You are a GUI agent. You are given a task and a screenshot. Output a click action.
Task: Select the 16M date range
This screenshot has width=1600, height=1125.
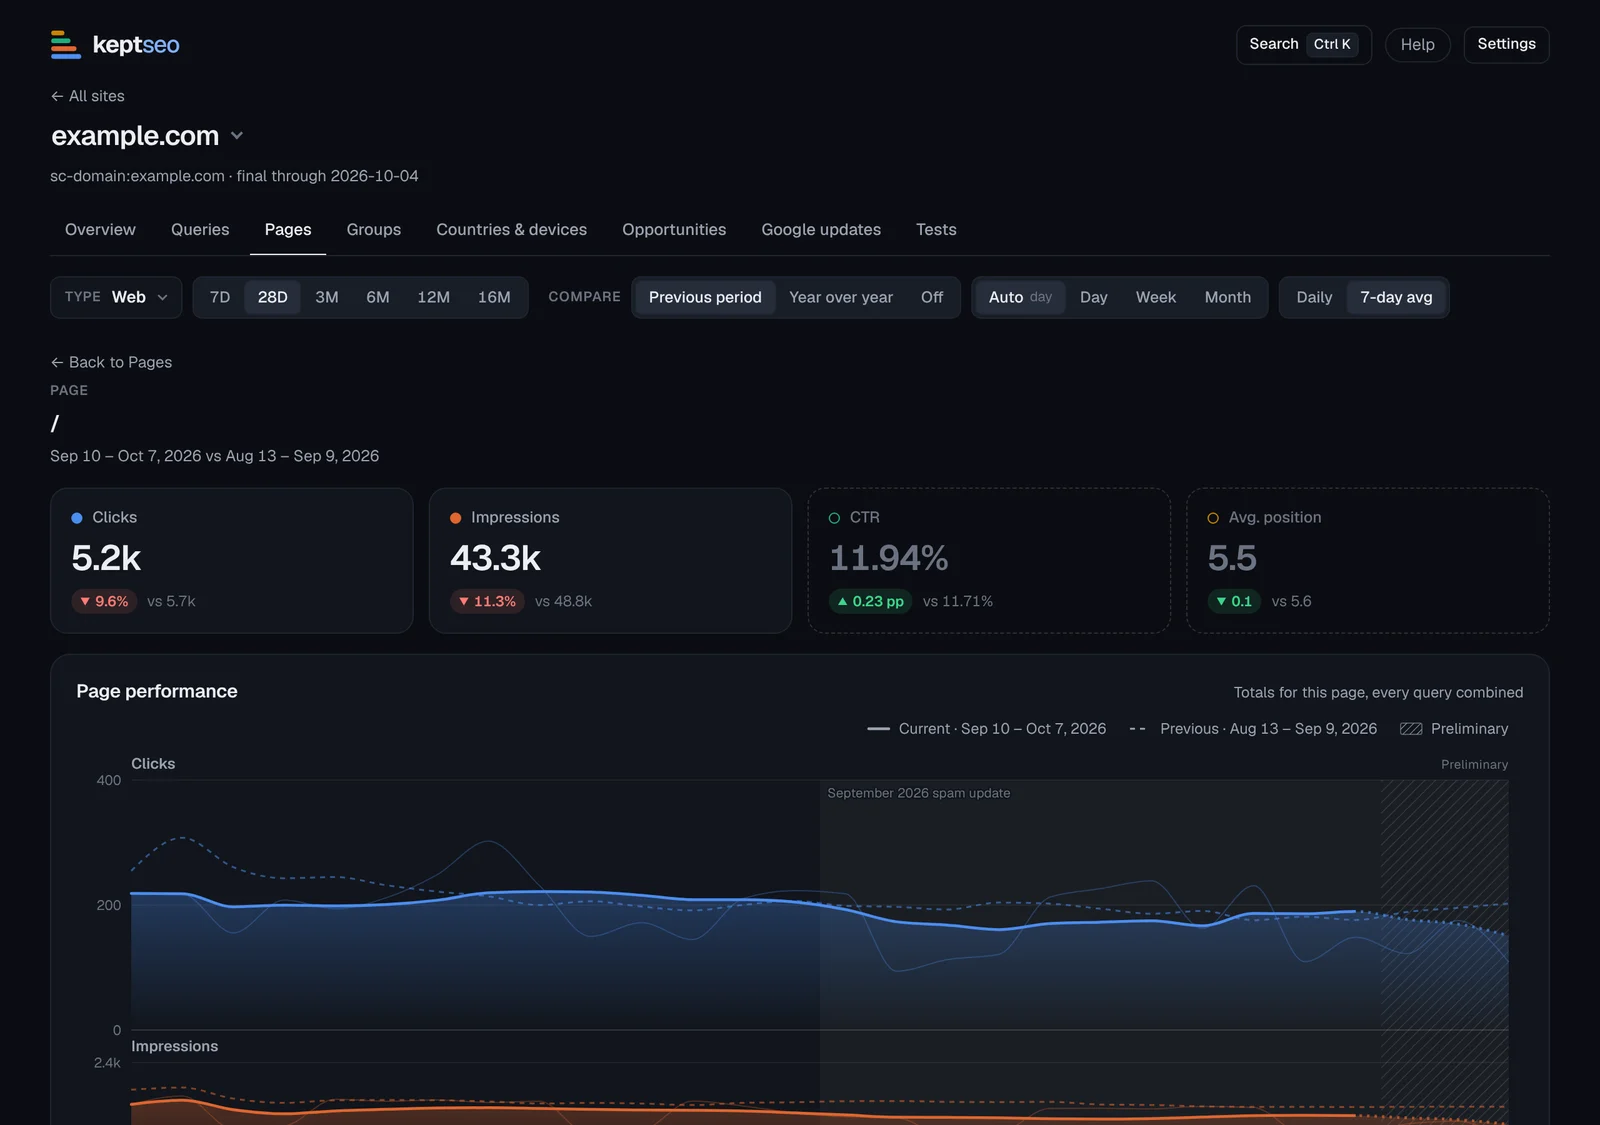[494, 298]
